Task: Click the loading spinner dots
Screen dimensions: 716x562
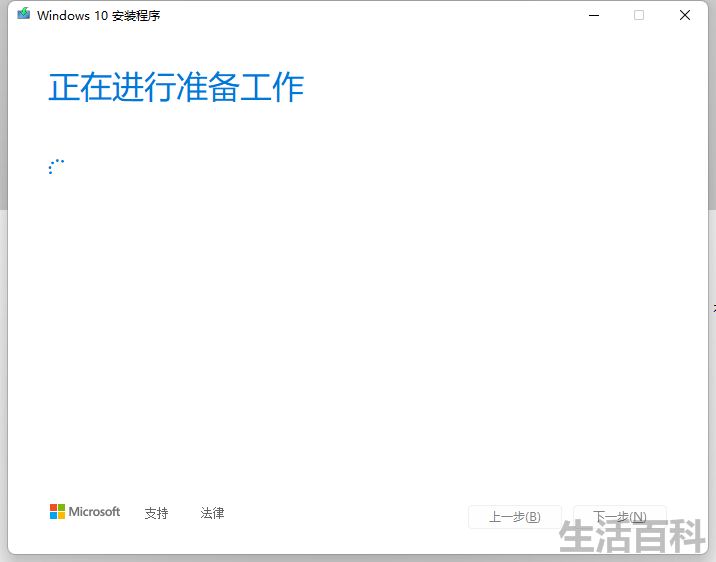Action: click(x=56, y=167)
